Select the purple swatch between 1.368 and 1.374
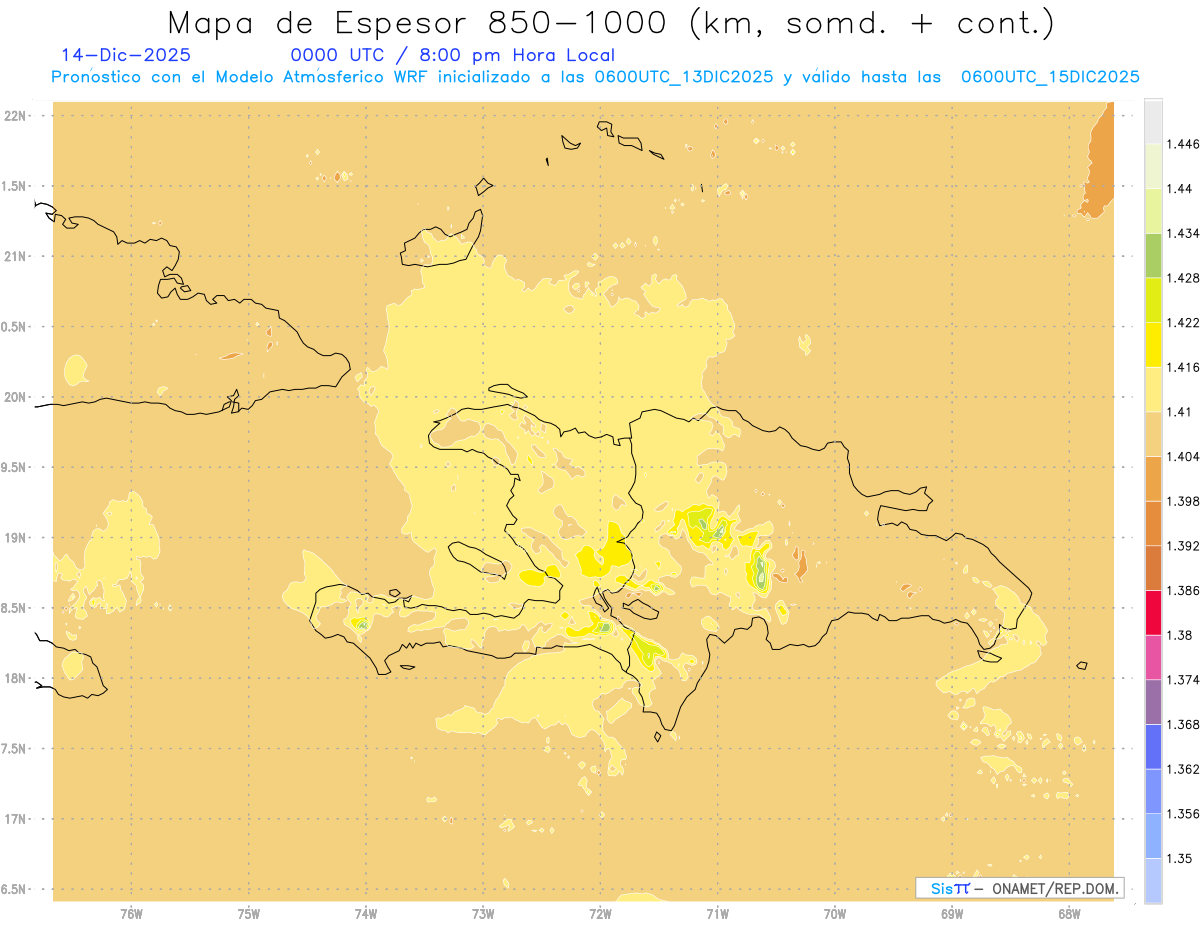This screenshot has width=1200, height=927. click(1153, 702)
